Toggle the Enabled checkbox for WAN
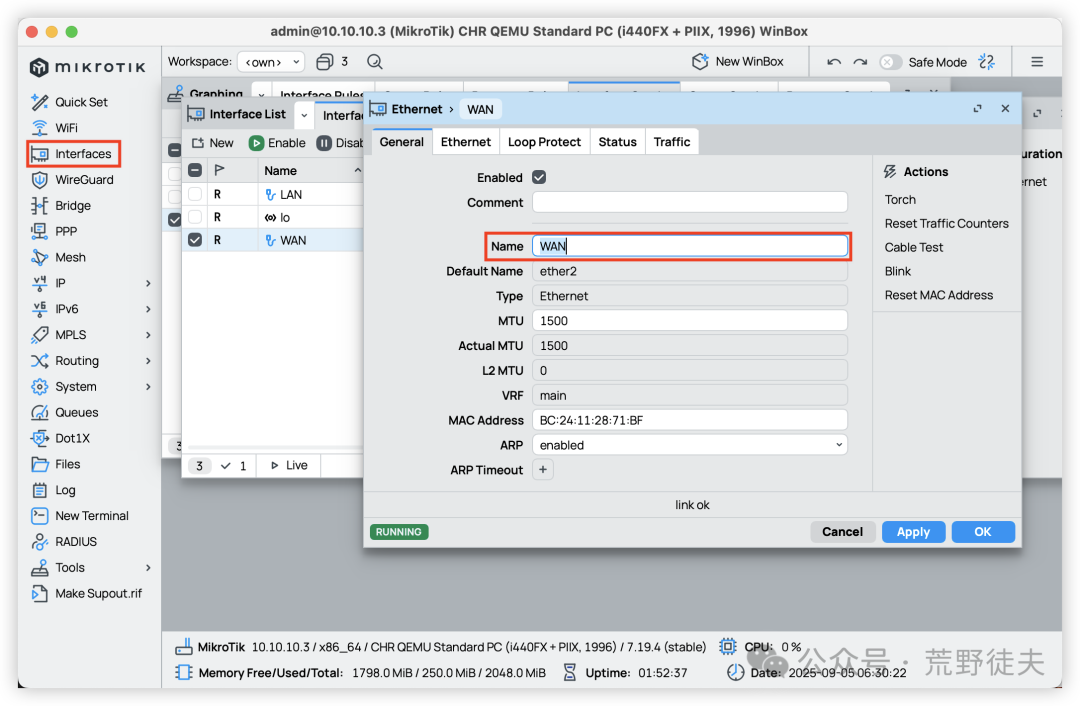 539,178
